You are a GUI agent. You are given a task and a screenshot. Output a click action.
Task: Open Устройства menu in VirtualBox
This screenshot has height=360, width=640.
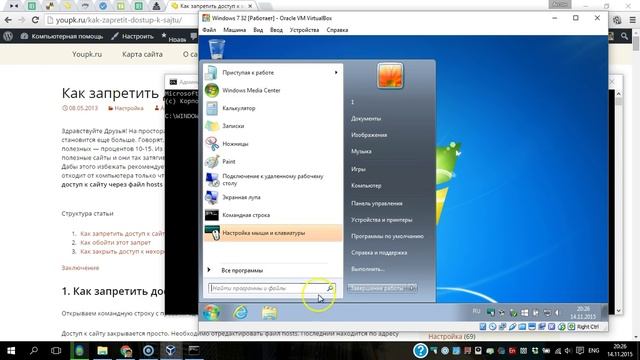pos(304,30)
